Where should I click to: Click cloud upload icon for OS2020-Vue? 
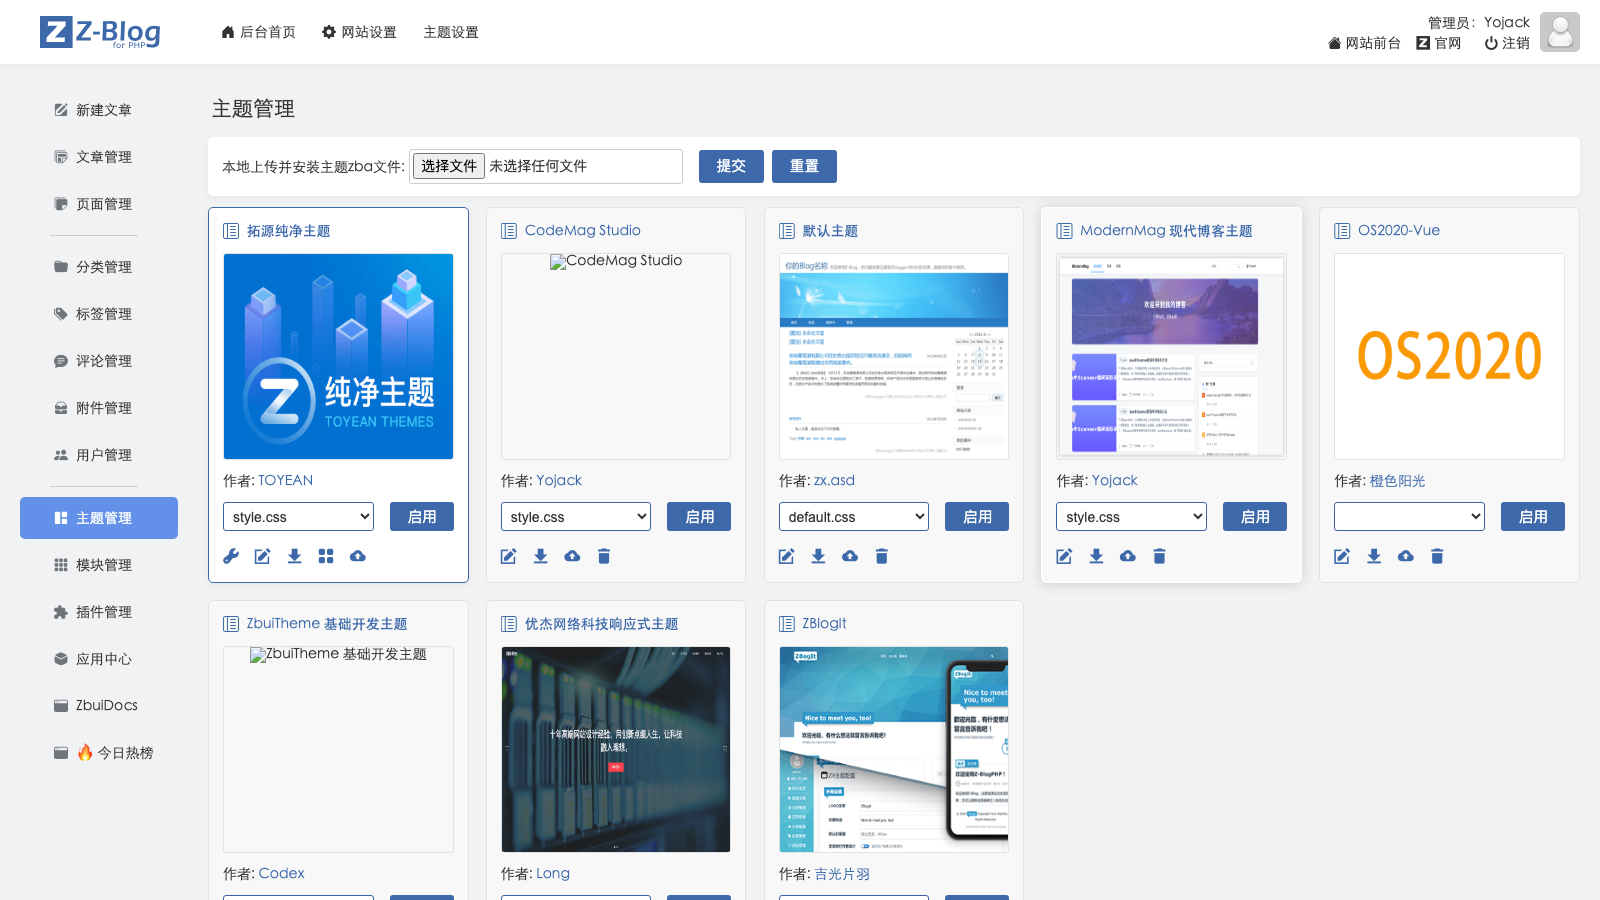(1406, 556)
